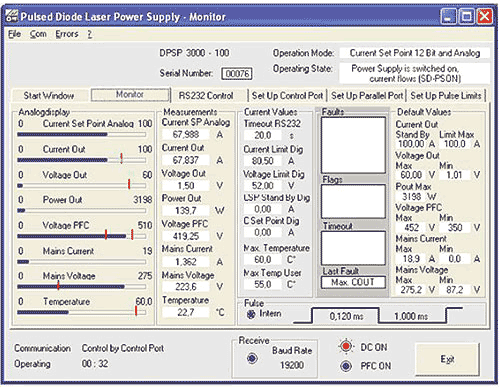
Task: Maximize the Monitor window
Action: coord(467,16)
